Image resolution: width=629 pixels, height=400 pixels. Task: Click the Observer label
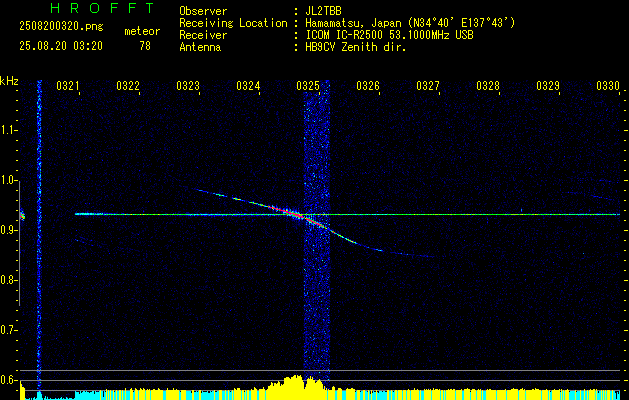(203, 11)
